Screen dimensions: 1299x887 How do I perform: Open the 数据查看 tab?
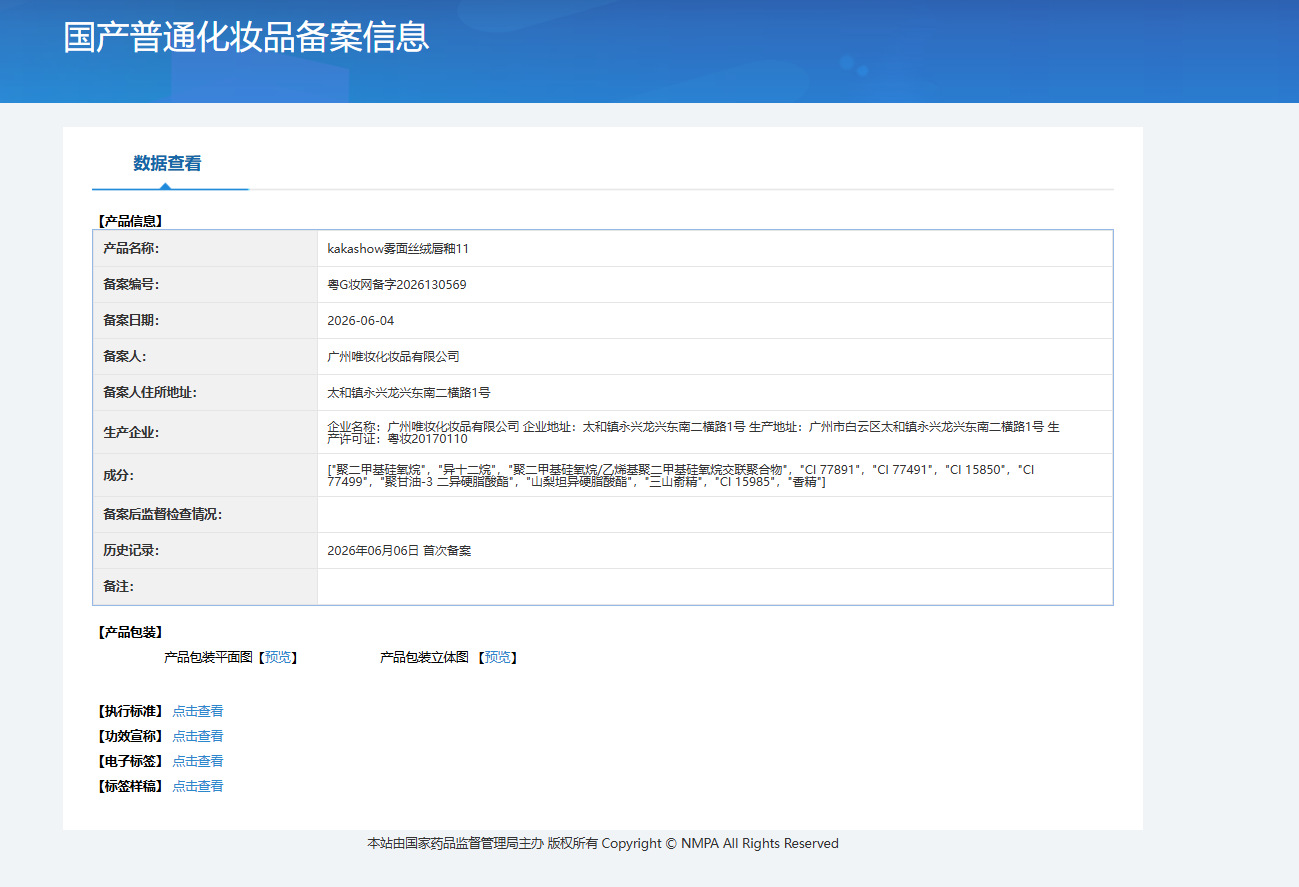(168, 163)
